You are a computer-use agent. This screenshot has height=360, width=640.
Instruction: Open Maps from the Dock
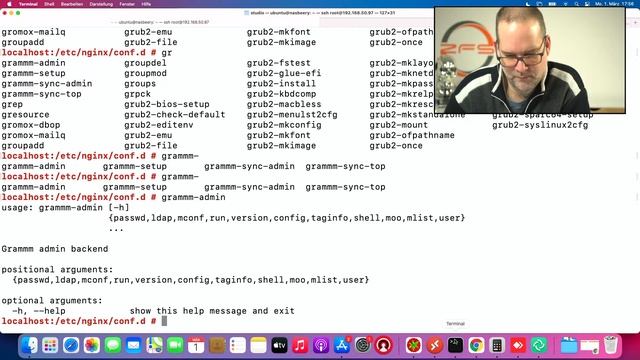[154, 345]
